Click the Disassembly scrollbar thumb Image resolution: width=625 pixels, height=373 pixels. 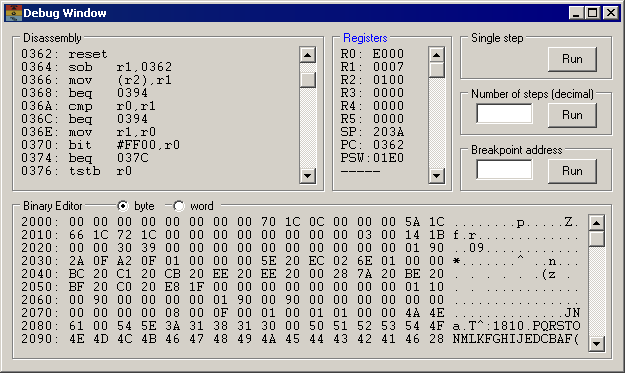308,79
